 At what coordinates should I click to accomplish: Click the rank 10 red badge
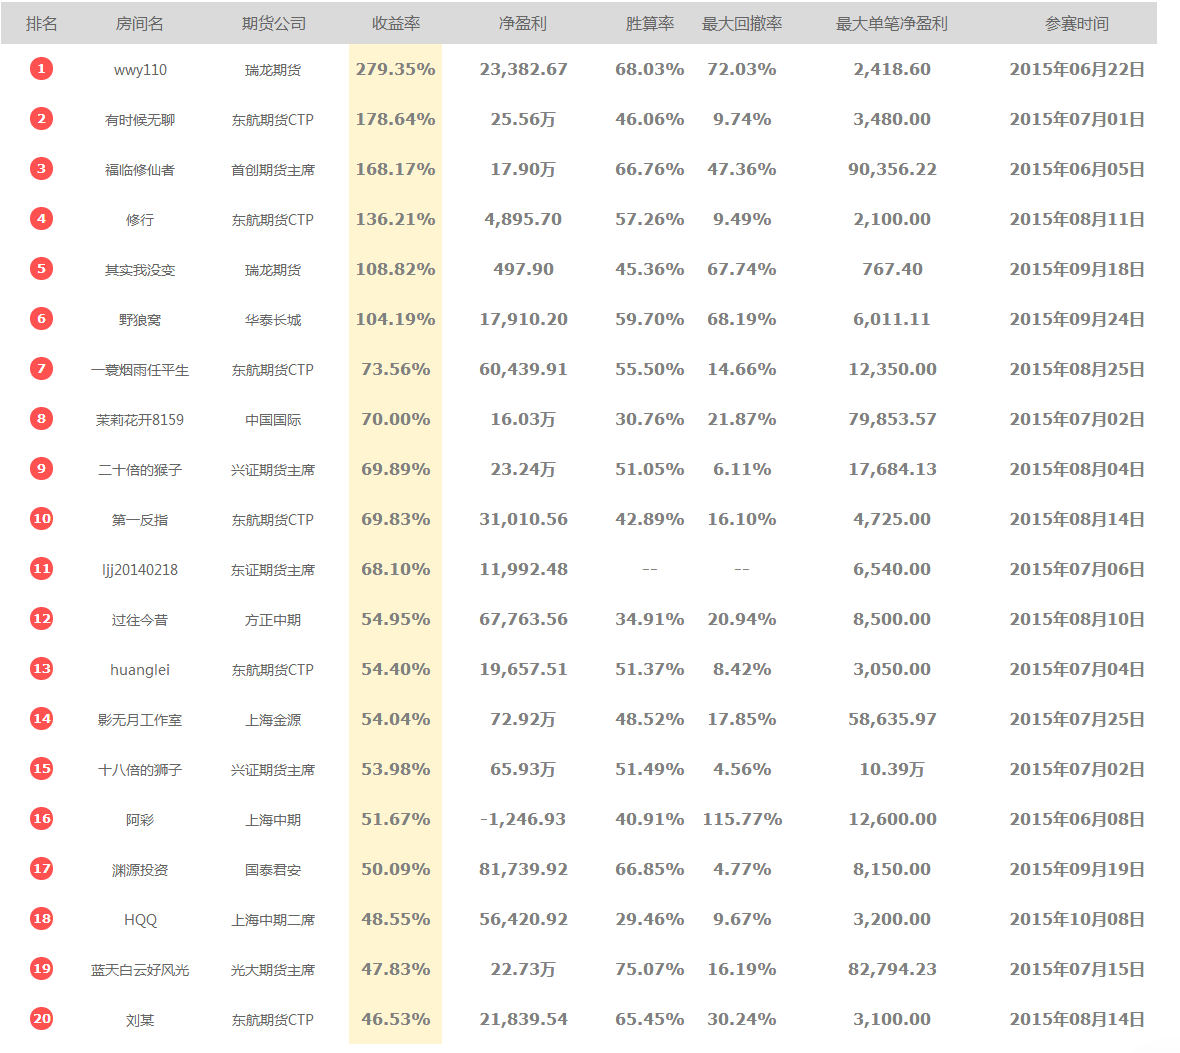tap(41, 519)
